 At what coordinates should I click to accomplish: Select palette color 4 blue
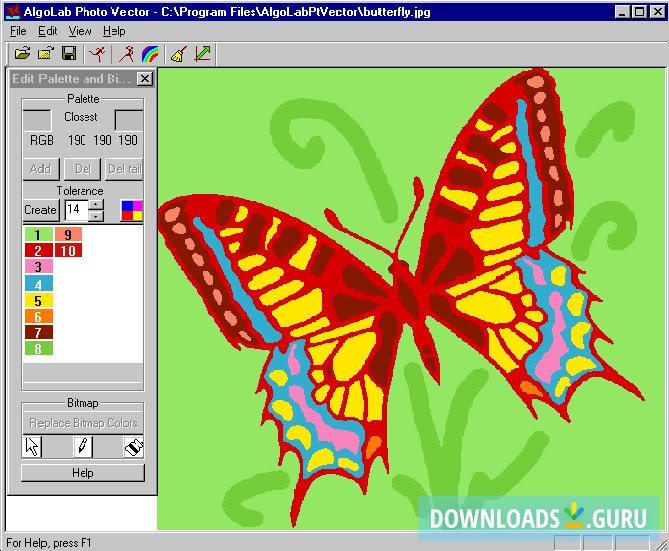click(38, 284)
